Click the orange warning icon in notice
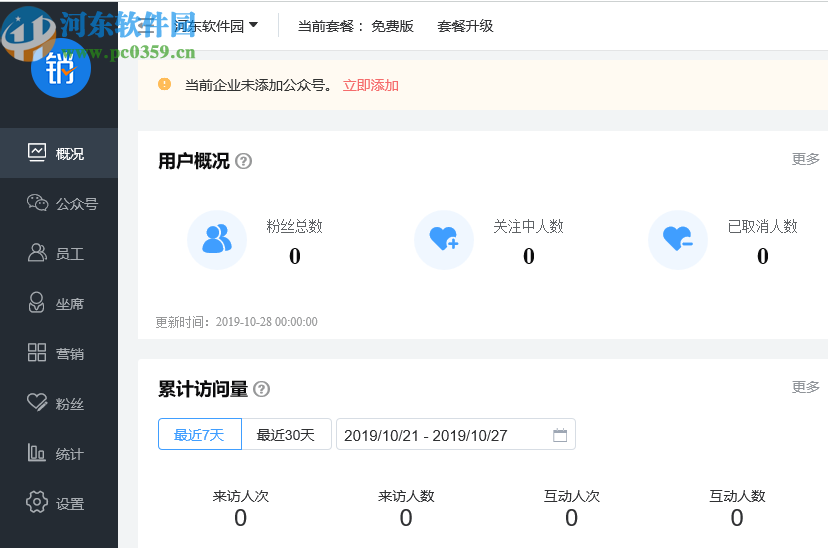 pos(165,84)
